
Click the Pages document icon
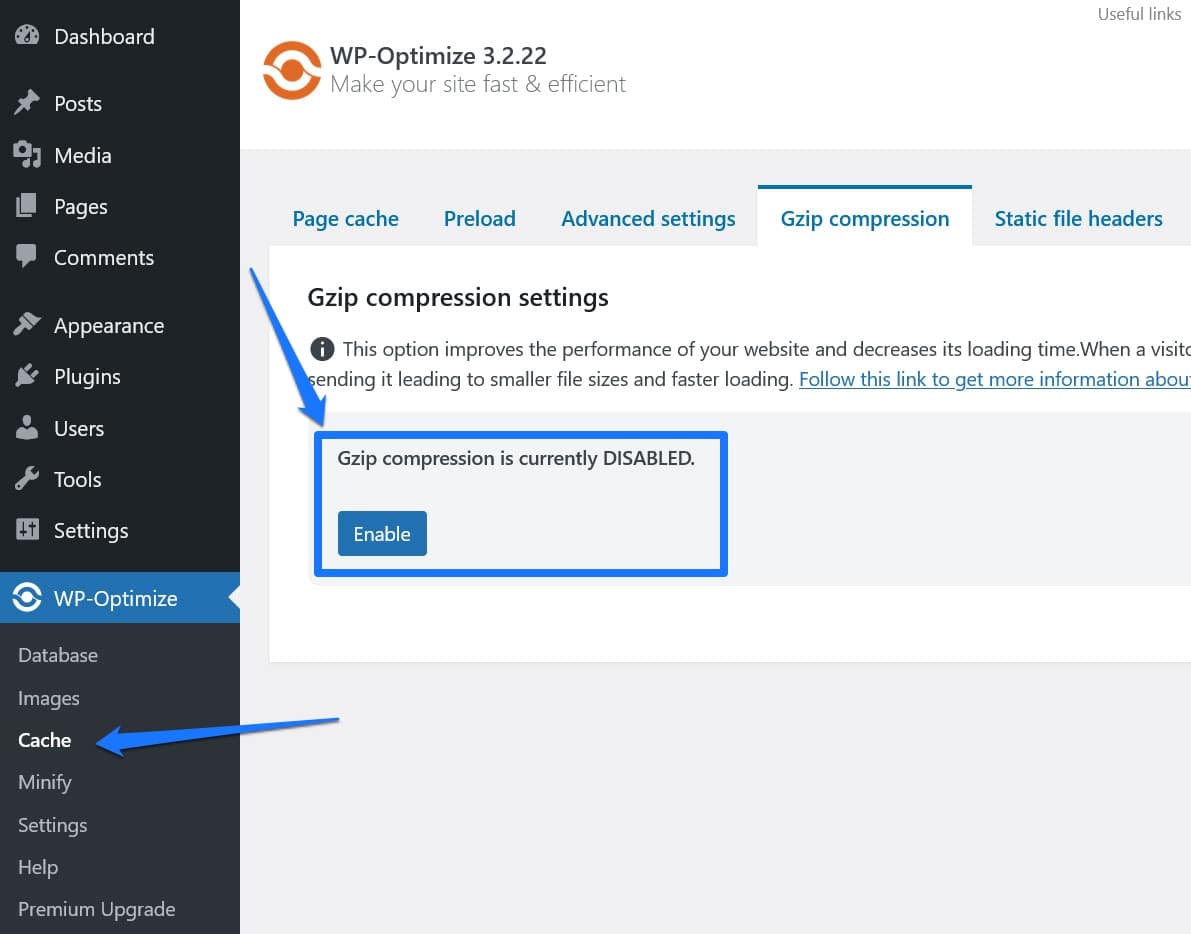click(x=27, y=206)
